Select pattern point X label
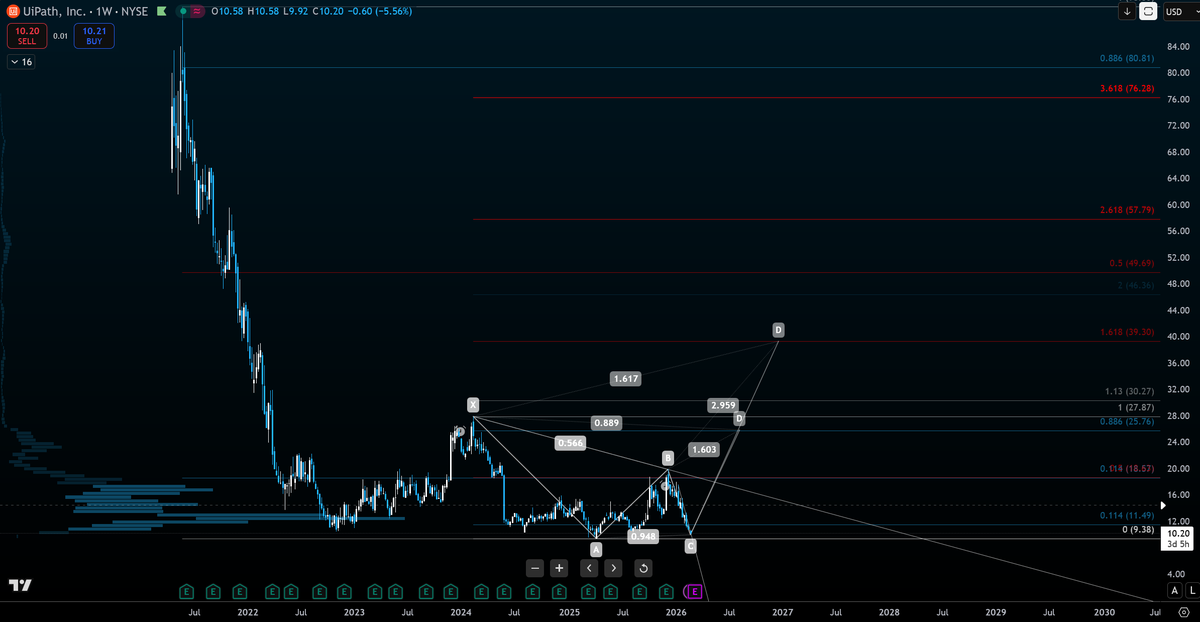The width and height of the screenshot is (1200, 622). (473, 405)
